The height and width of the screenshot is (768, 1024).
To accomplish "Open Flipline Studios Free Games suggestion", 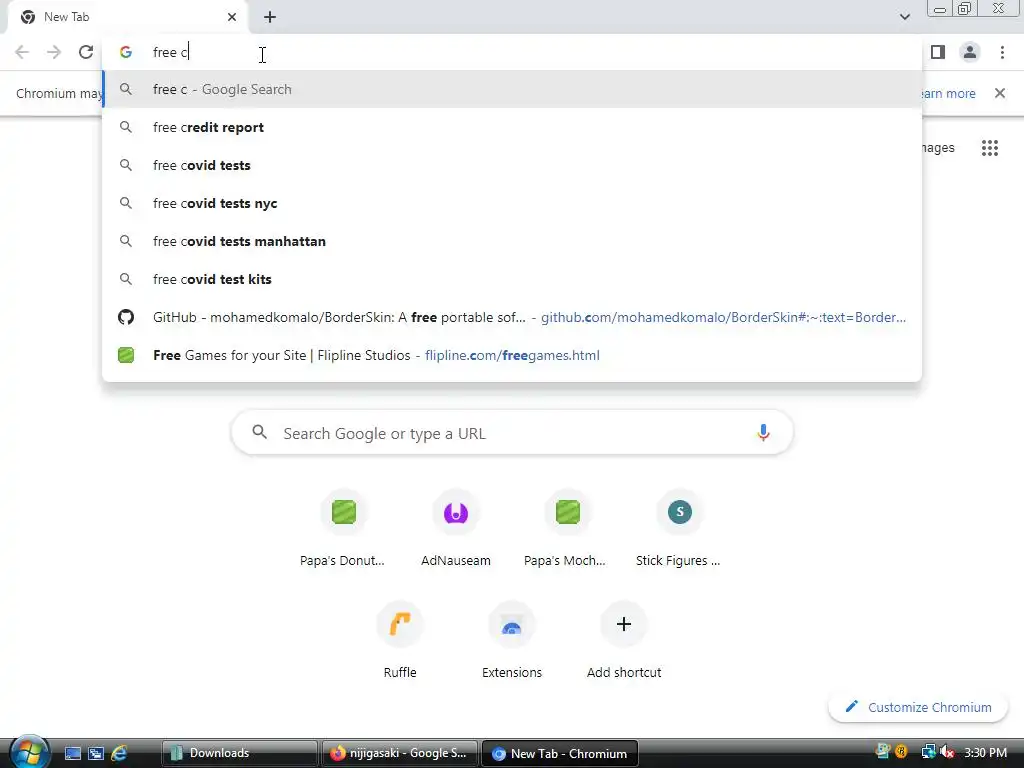I will (512, 355).
